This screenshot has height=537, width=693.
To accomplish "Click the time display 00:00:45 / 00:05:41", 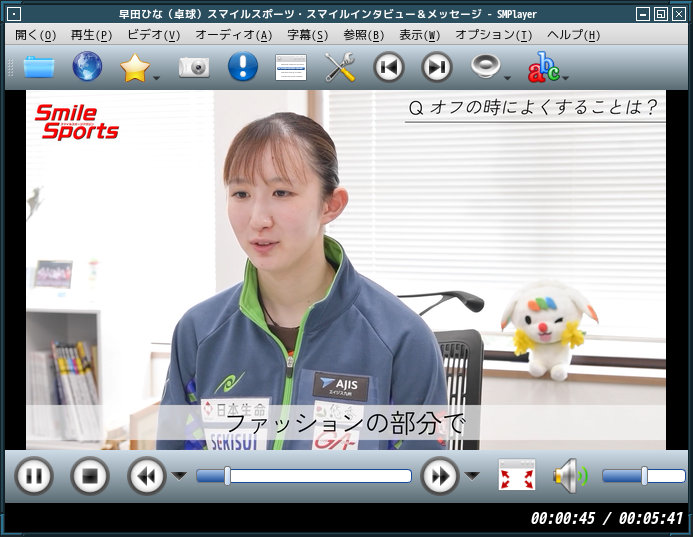I will pyautogui.click(x=607, y=518).
